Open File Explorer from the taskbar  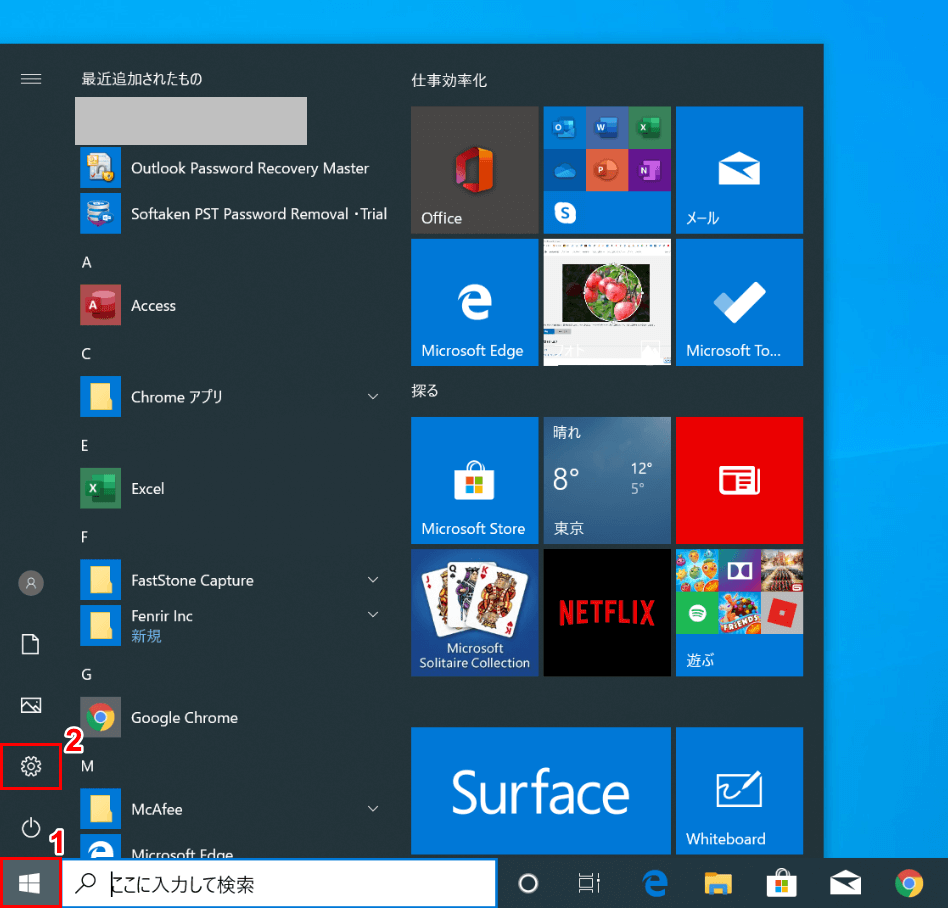coord(718,883)
